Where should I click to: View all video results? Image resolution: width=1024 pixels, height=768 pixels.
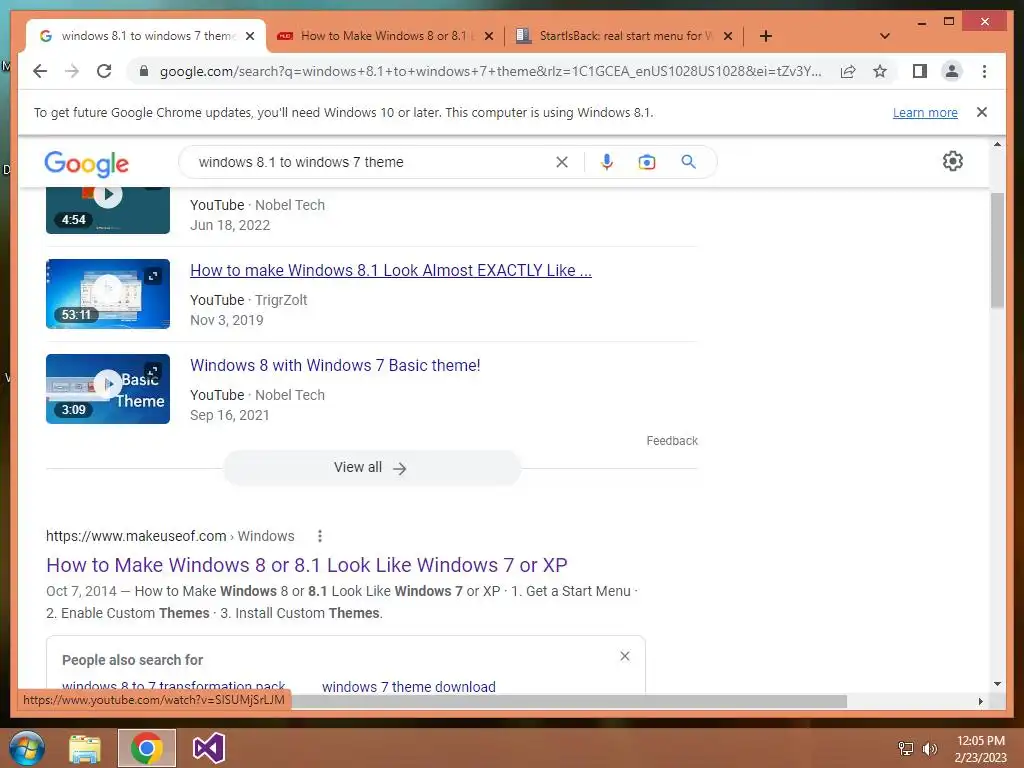[x=372, y=468]
